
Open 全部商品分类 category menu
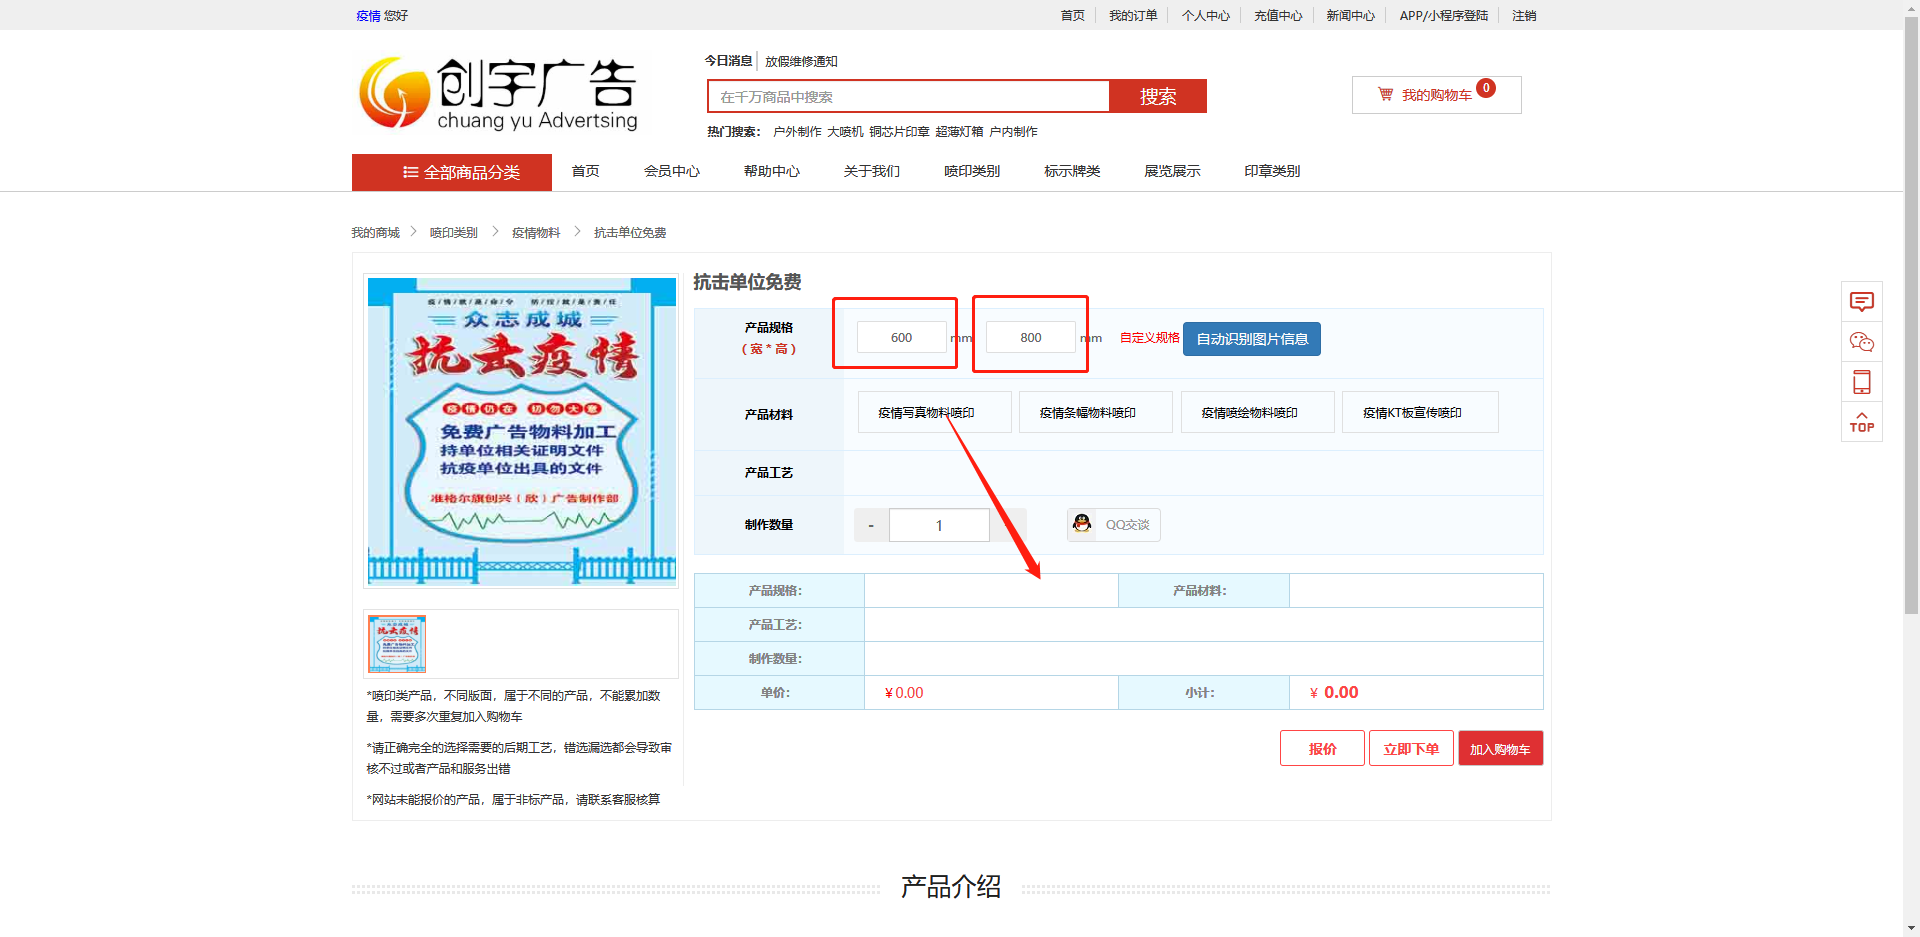452,172
